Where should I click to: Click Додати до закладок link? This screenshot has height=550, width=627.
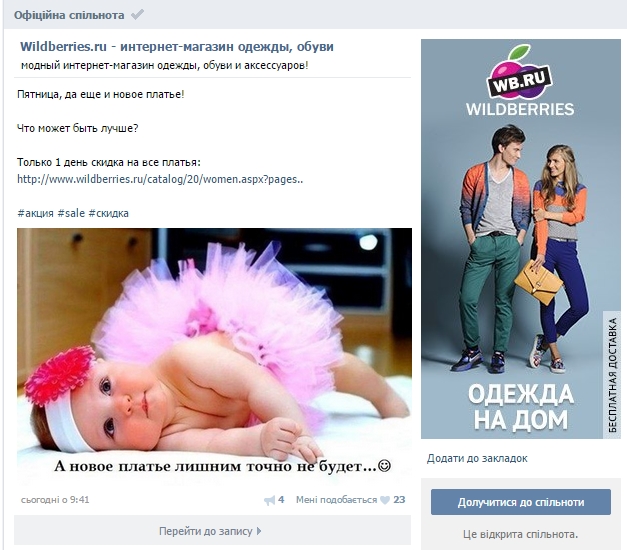coord(477,458)
